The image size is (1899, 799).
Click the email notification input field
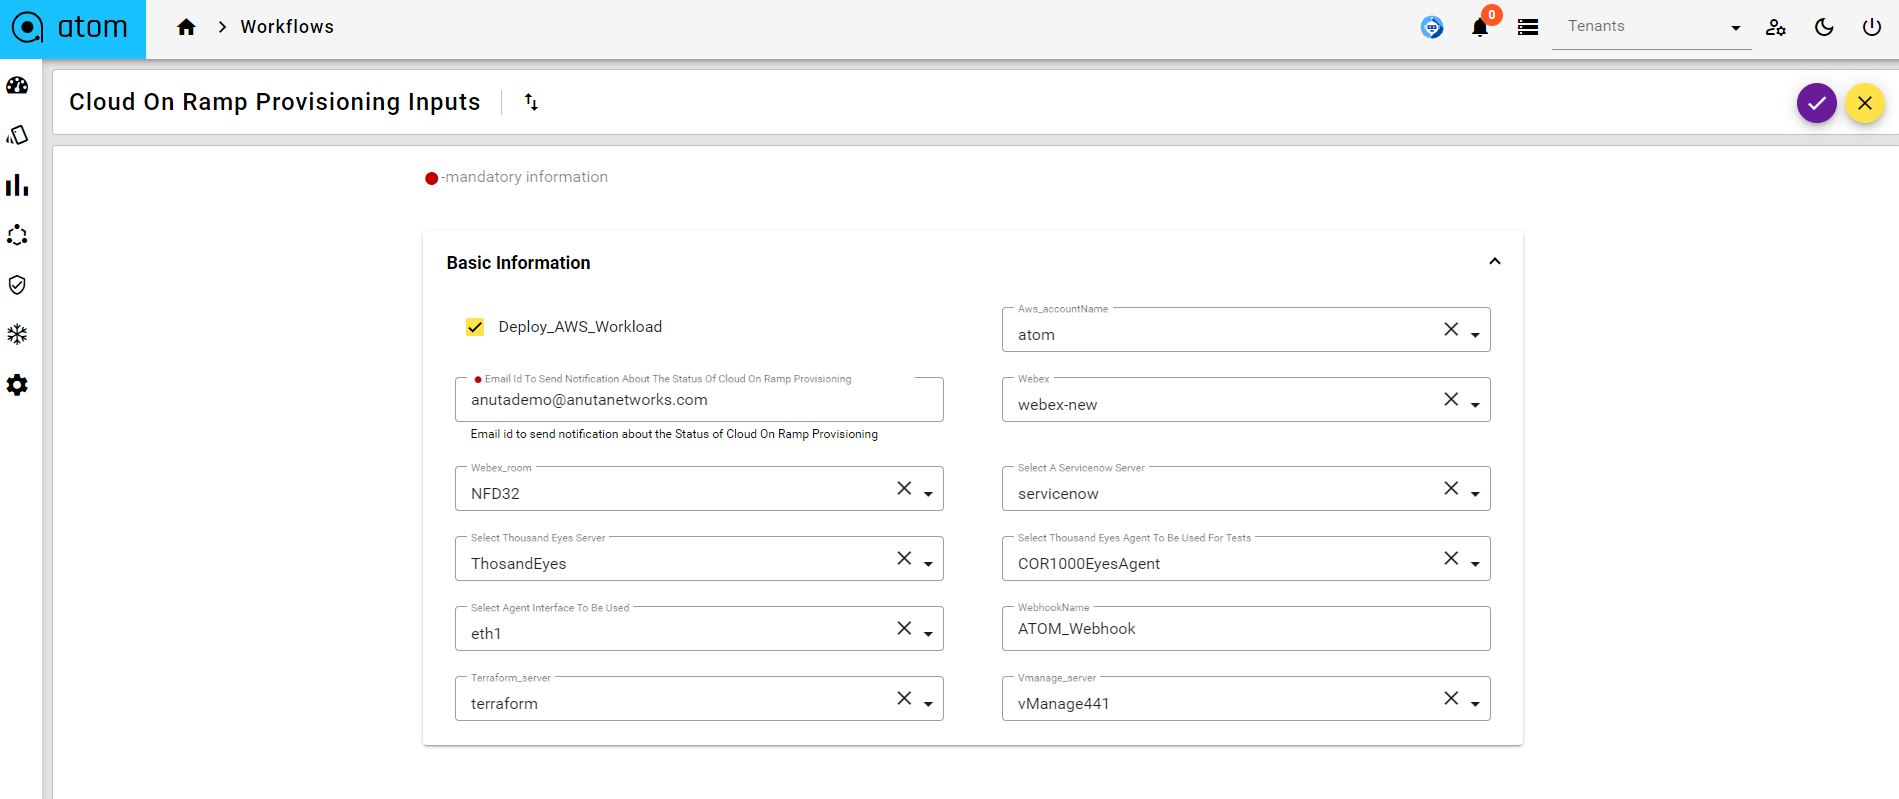click(x=699, y=400)
